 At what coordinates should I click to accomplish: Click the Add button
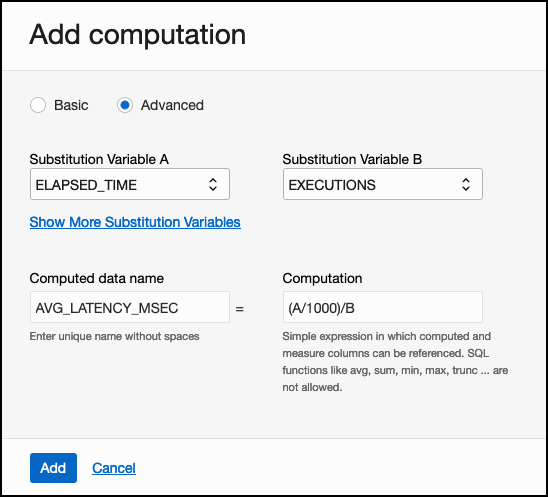(53, 468)
